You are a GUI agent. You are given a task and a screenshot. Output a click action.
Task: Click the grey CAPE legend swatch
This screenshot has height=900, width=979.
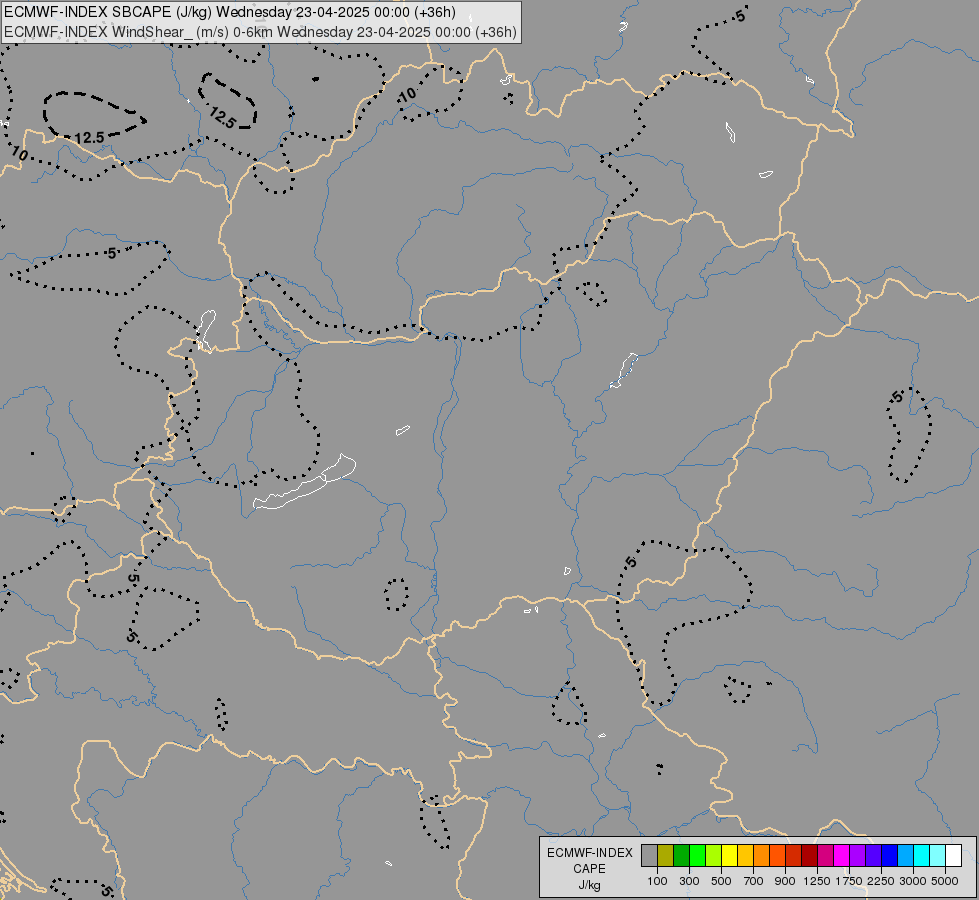(649, 856)
